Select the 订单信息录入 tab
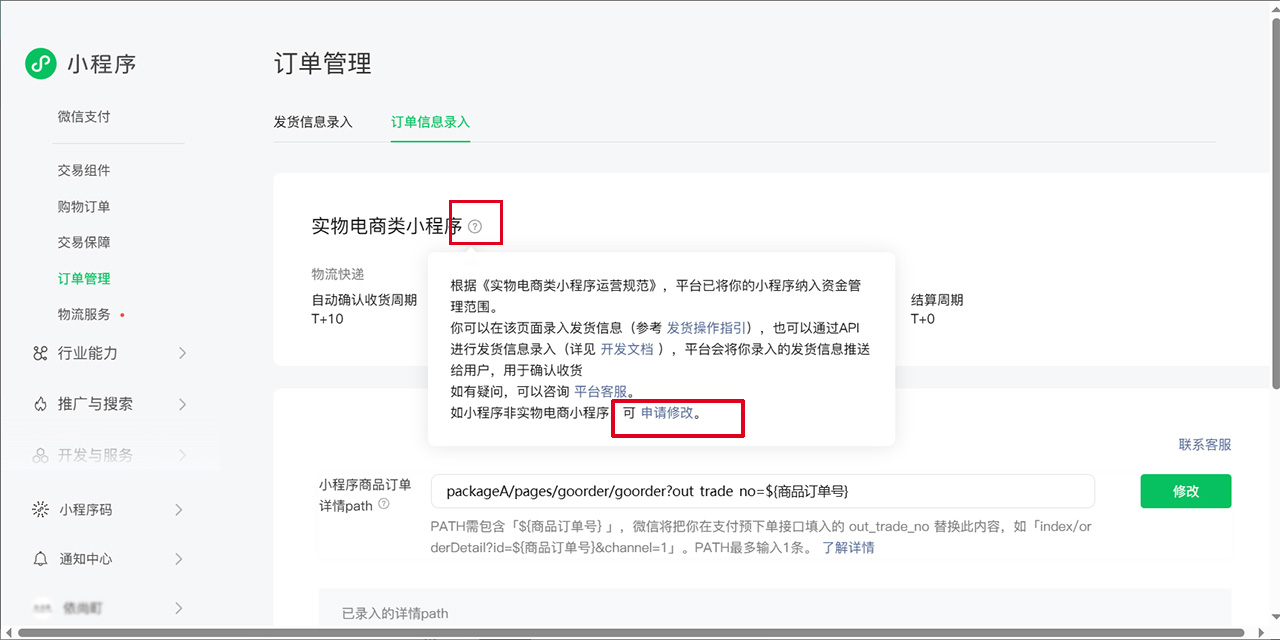The width and height of the screenshot is (1280, 640). tap(430, 122)
